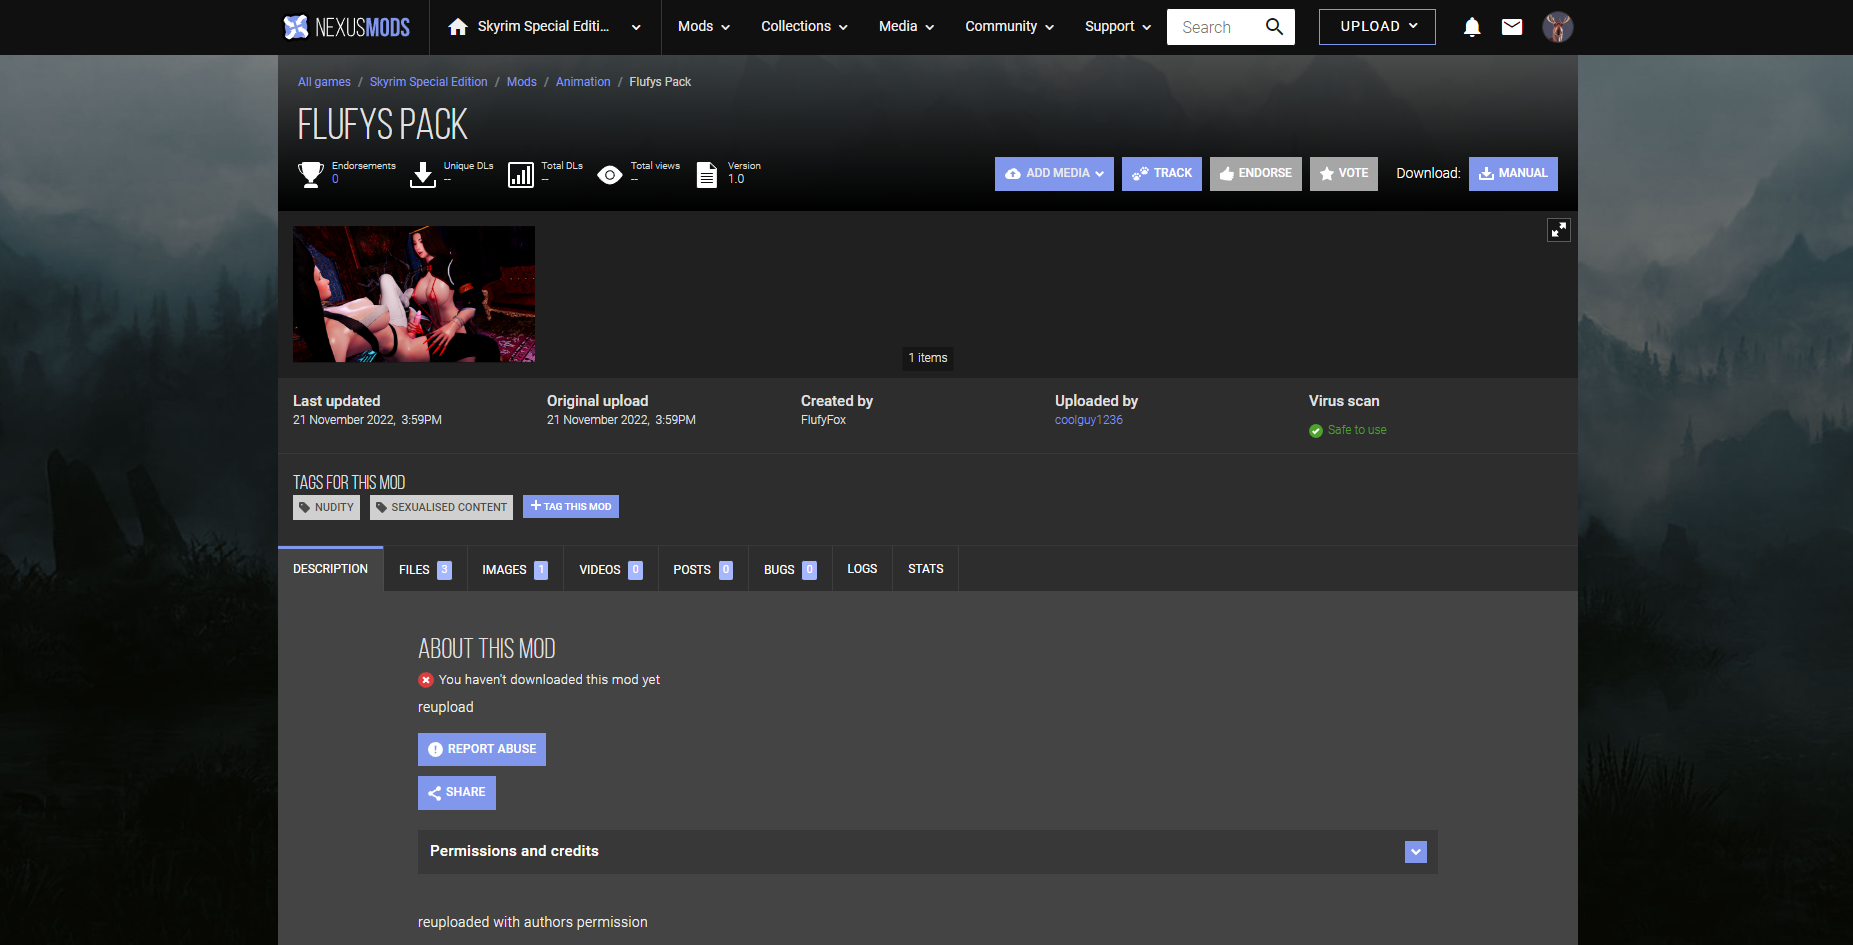Click the home icon beside Skyrim Special Edition
Screen dimensions: 1853x945
(458, 27)
